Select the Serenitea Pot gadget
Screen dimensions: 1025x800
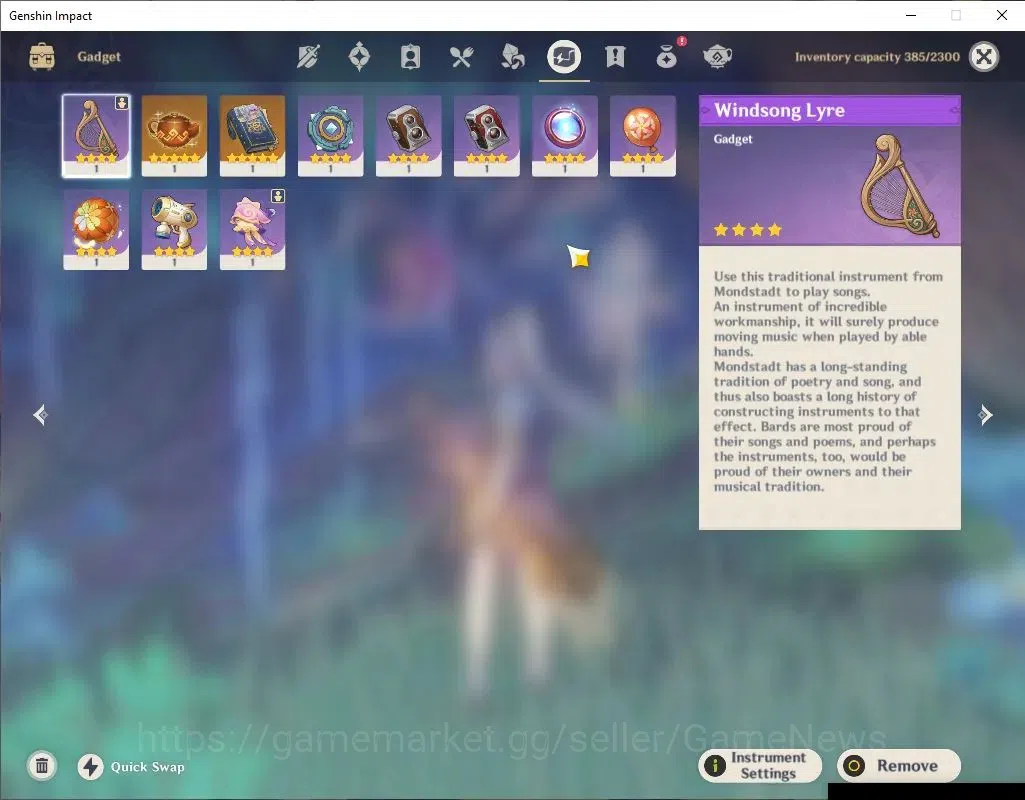(174, 136)
